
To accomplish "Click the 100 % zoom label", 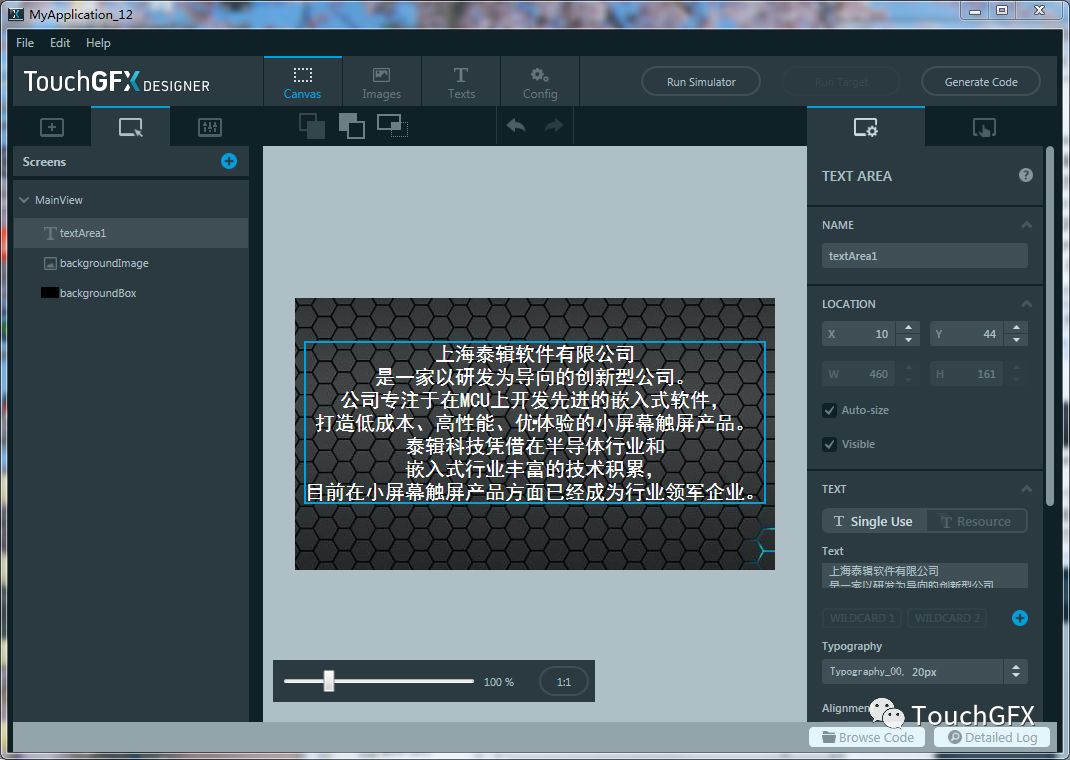I will pyautogui.click(x=498, y=682).
